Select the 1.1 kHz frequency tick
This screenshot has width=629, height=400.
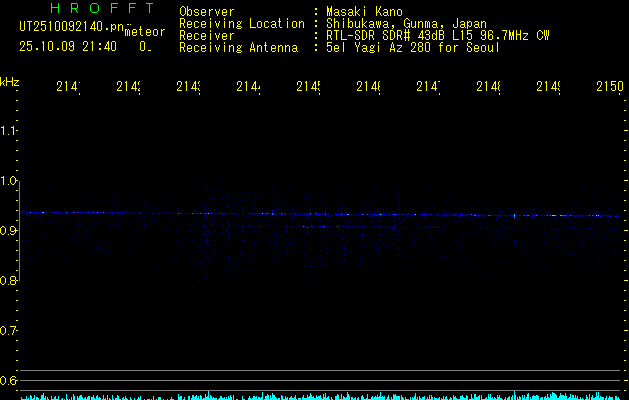[9, 131]
